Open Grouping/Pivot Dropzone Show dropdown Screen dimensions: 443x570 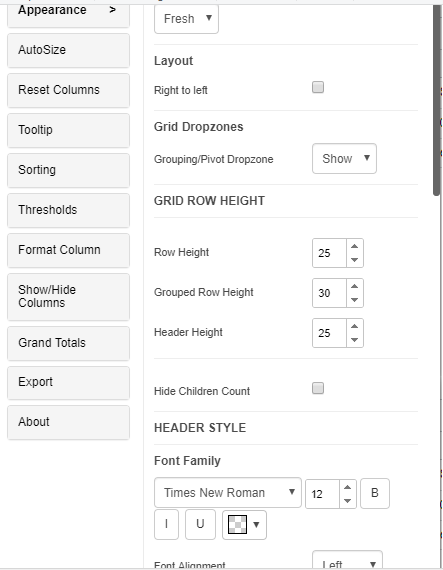(344, 158)
